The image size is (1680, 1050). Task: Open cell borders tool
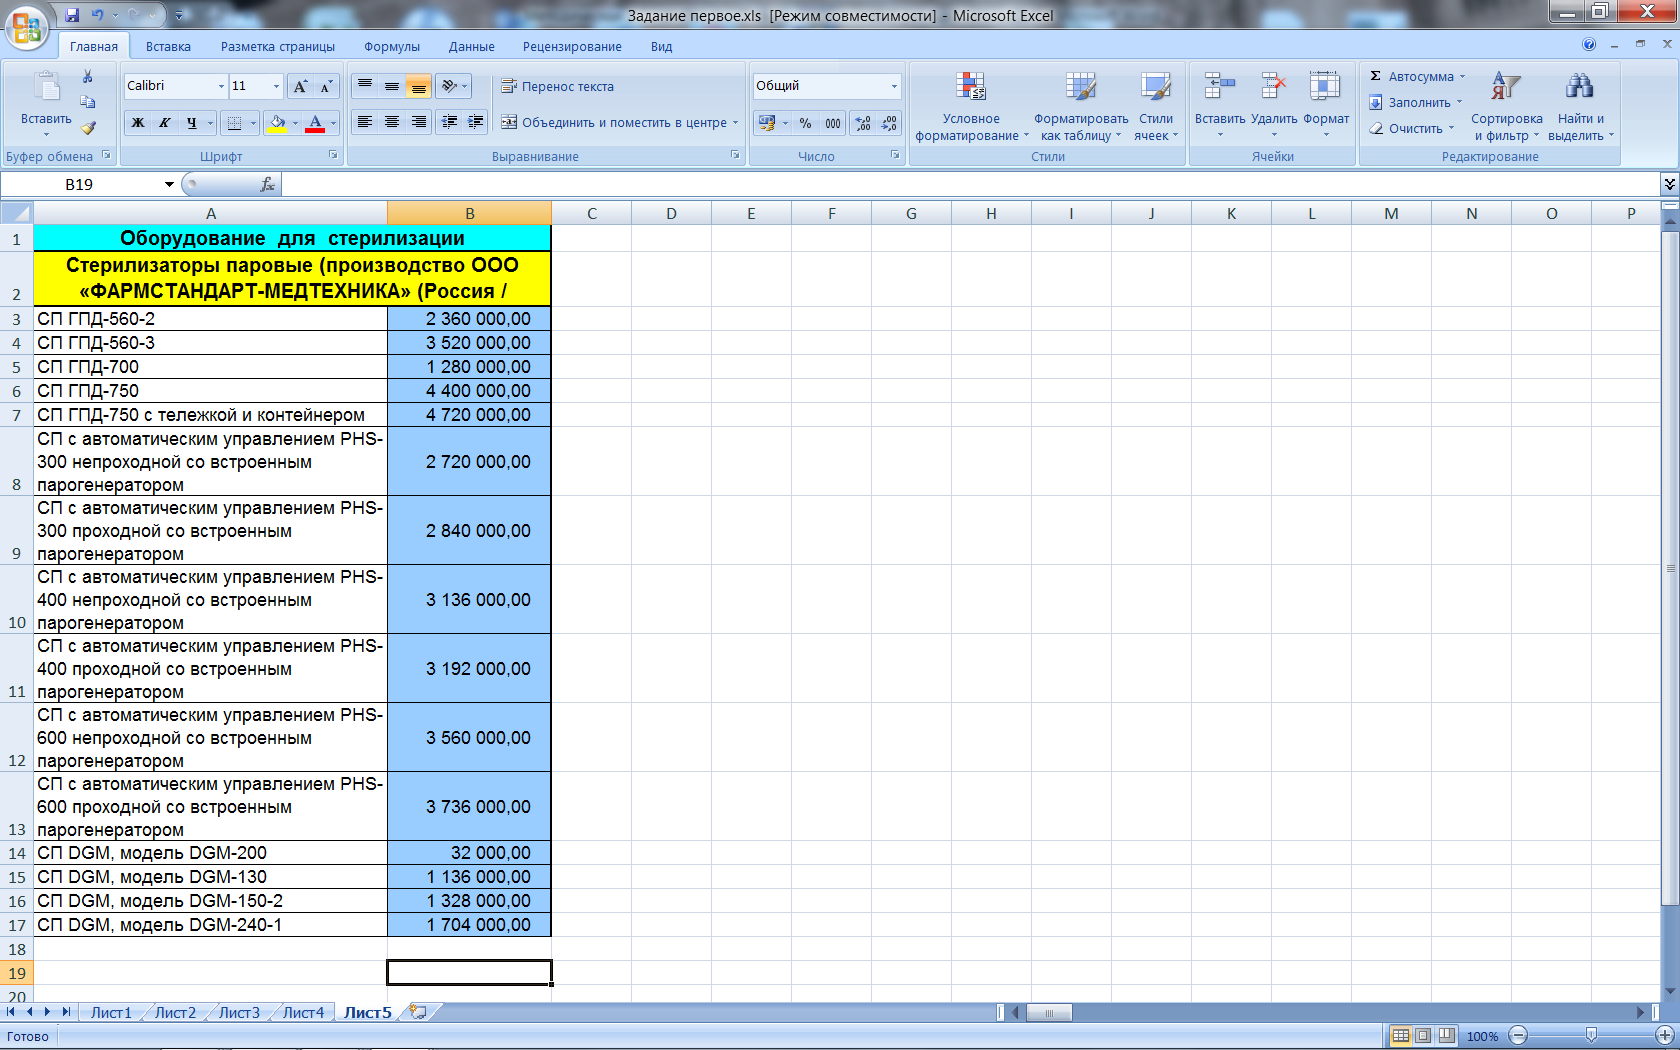point(234,123)
